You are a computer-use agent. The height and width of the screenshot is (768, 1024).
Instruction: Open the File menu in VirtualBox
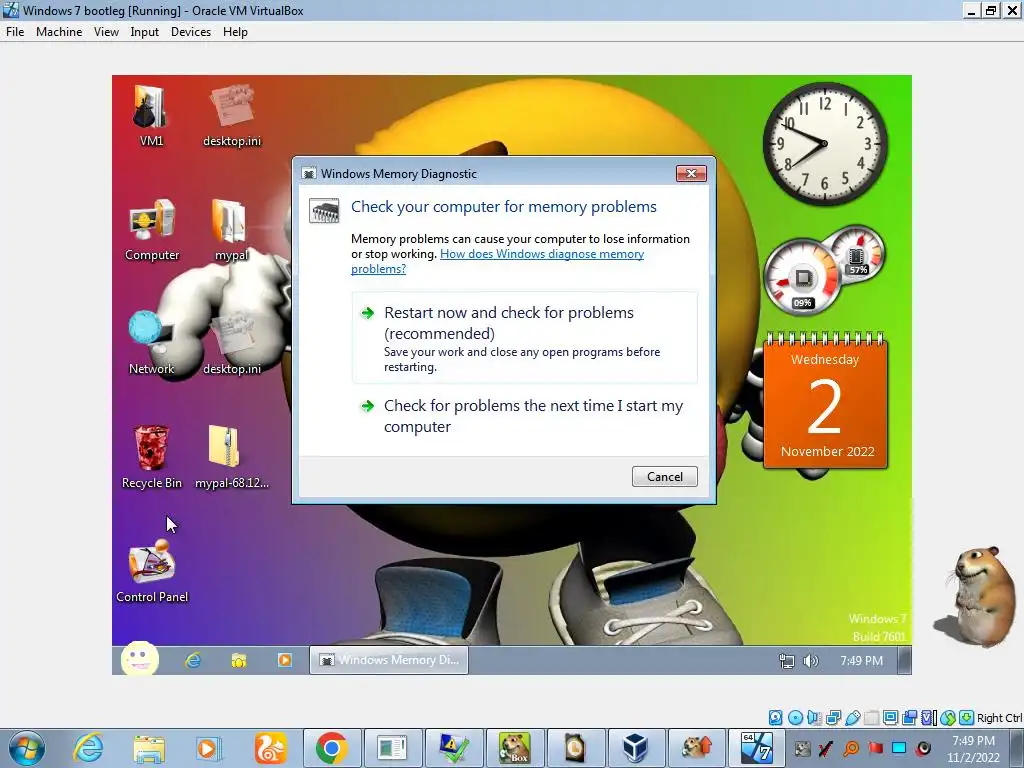click(x=15, y=31)
